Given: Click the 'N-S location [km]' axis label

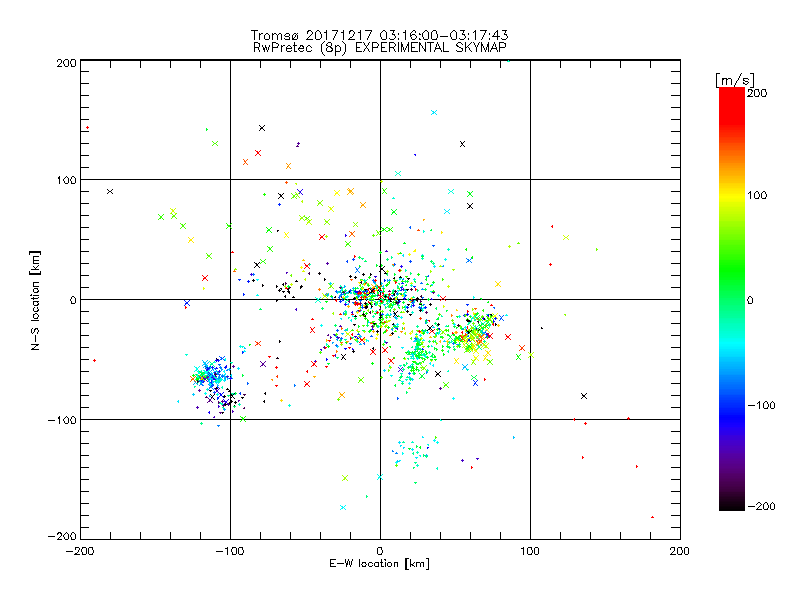Looking at the screenshot, I should click(35, 301).
